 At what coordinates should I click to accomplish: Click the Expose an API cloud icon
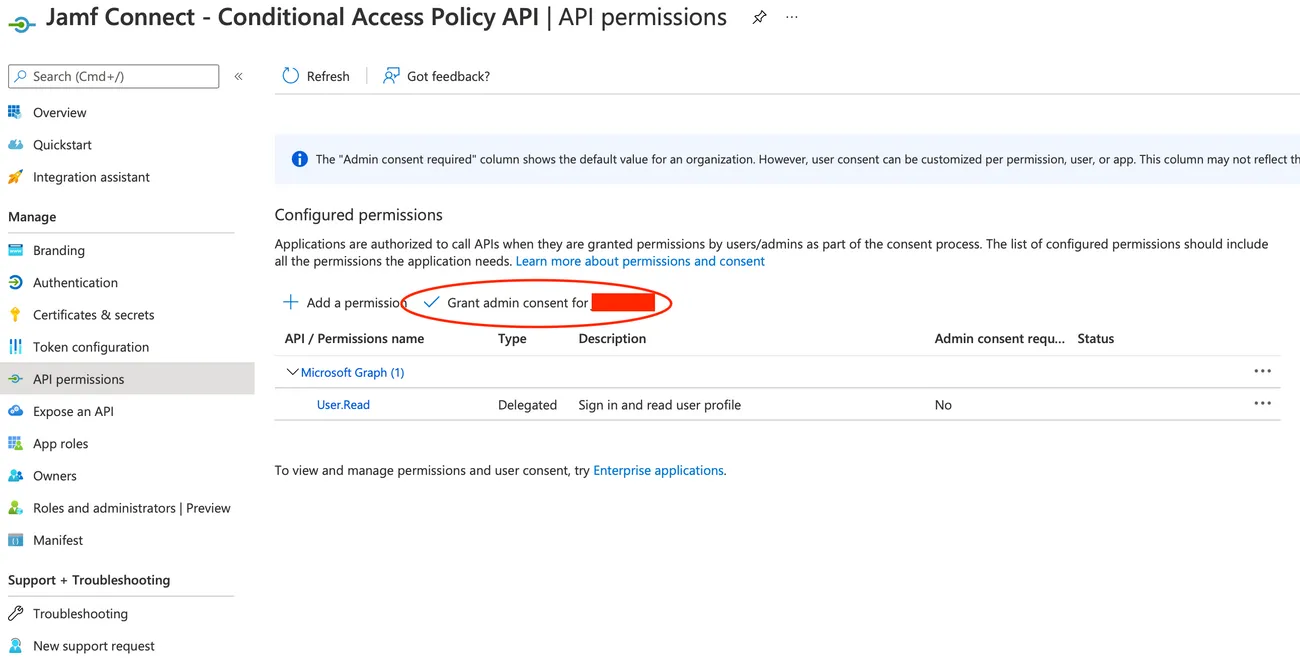pos(15,411)
